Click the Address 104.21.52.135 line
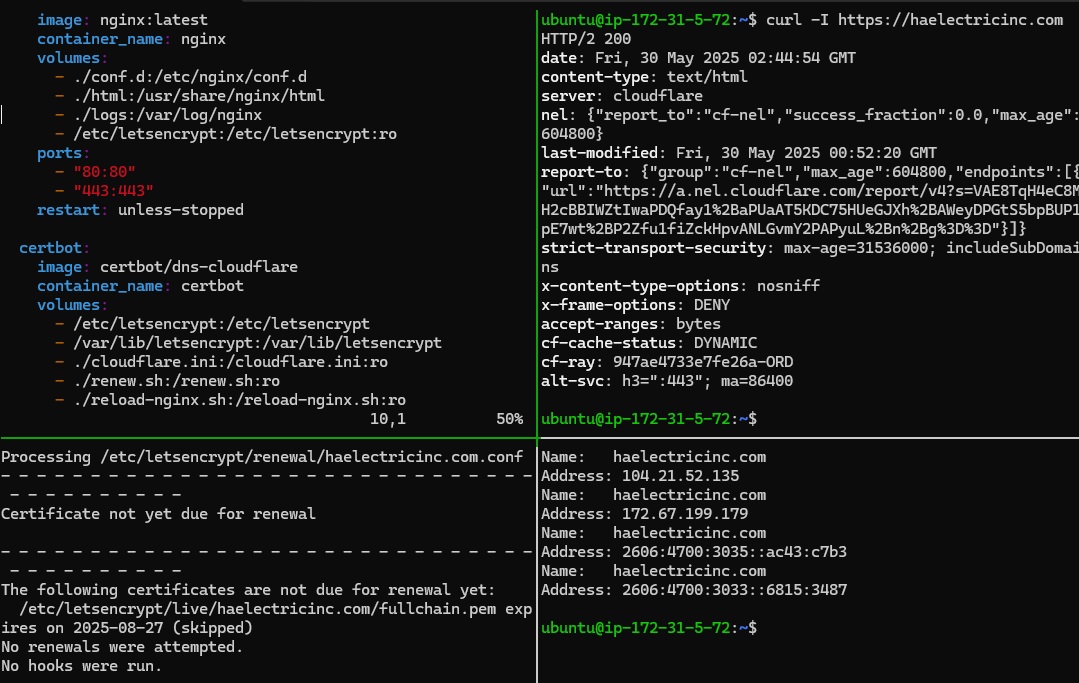Viewport: 1079px width, 683px height. point(640,476)
